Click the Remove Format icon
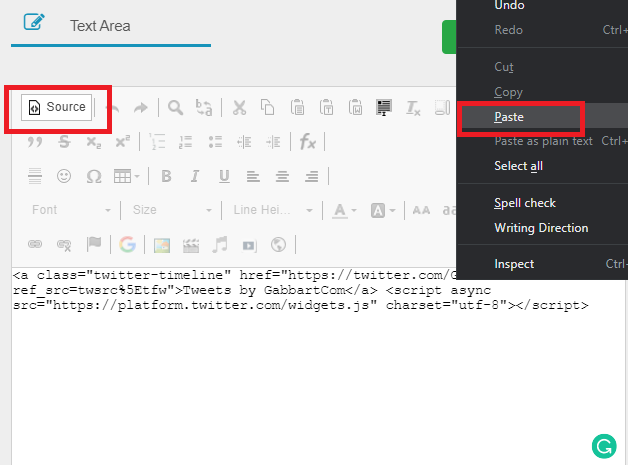The image size is (628, 465). coord(413,108)
